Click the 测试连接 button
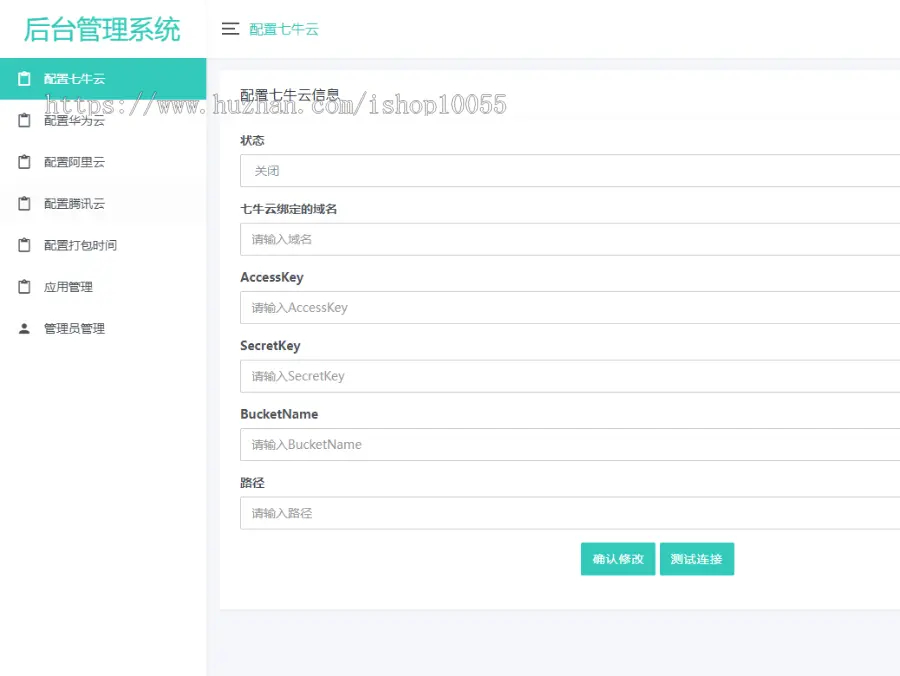The image size is (900, 676). pos(697,559)
